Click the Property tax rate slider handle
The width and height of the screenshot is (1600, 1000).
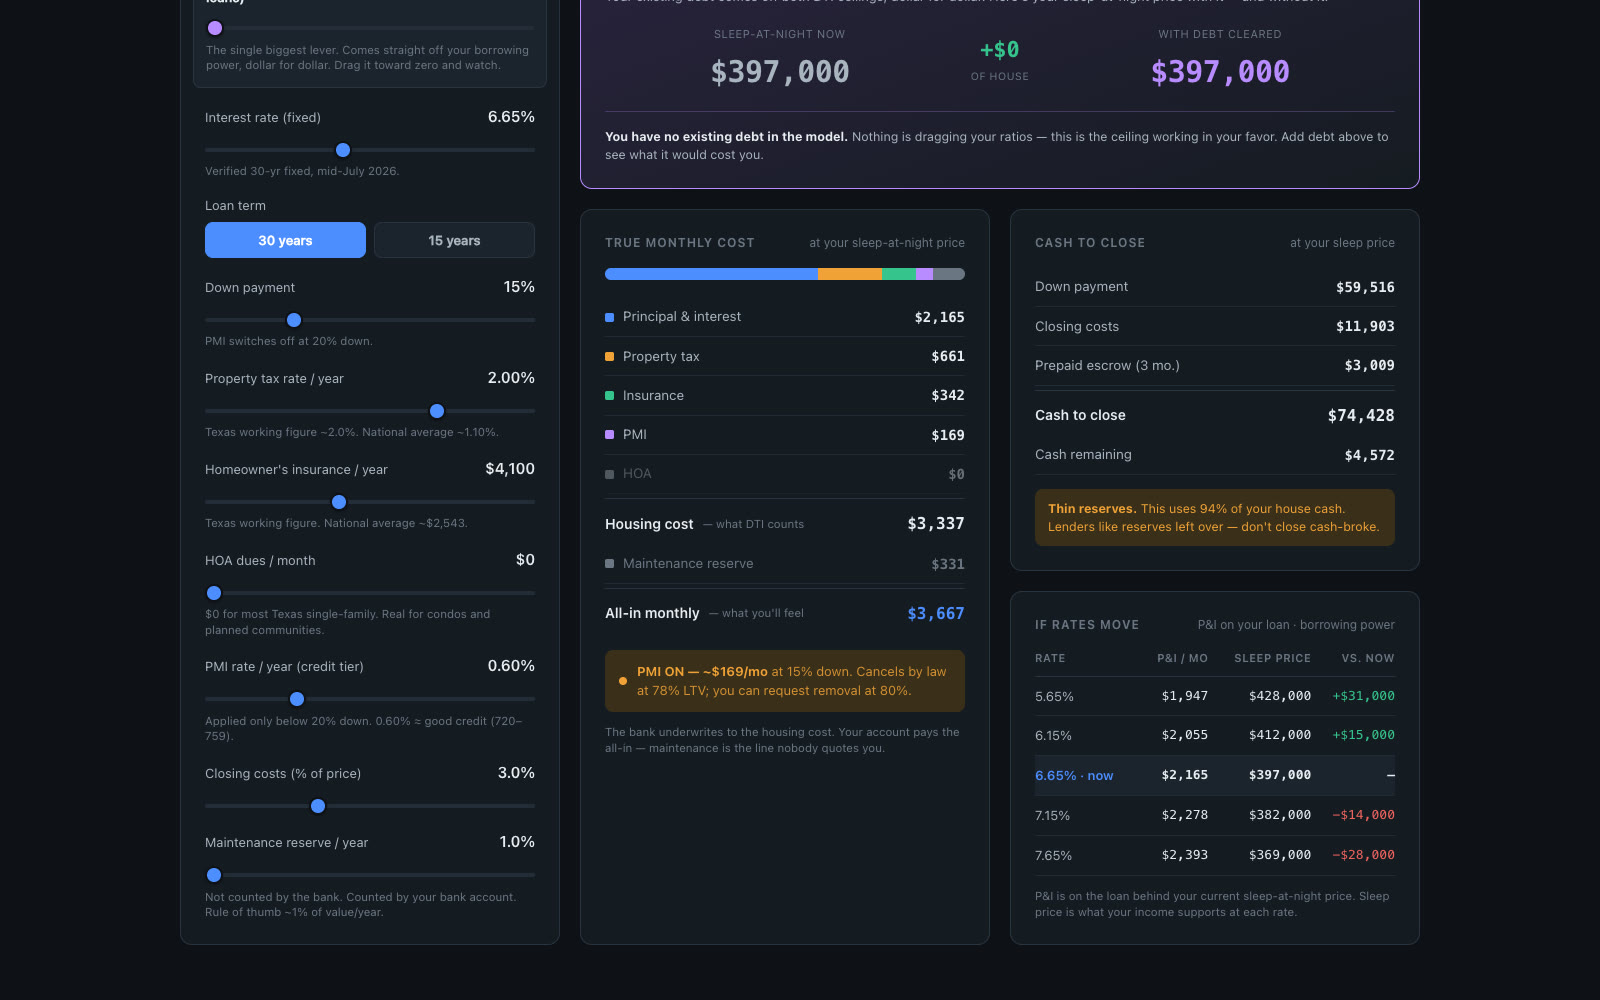click(x=437, y=411)
